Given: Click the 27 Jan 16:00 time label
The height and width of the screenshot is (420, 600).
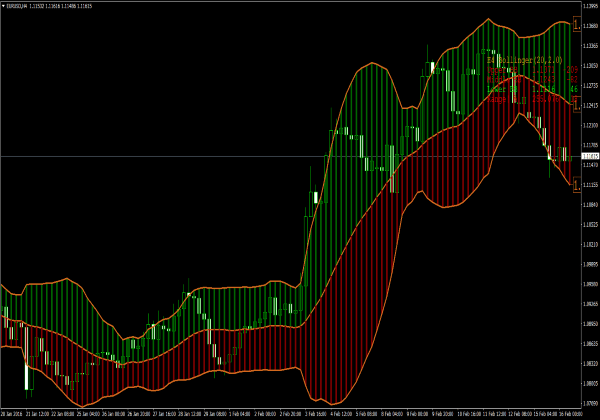Looking at the screenshot, I should 164,414.
